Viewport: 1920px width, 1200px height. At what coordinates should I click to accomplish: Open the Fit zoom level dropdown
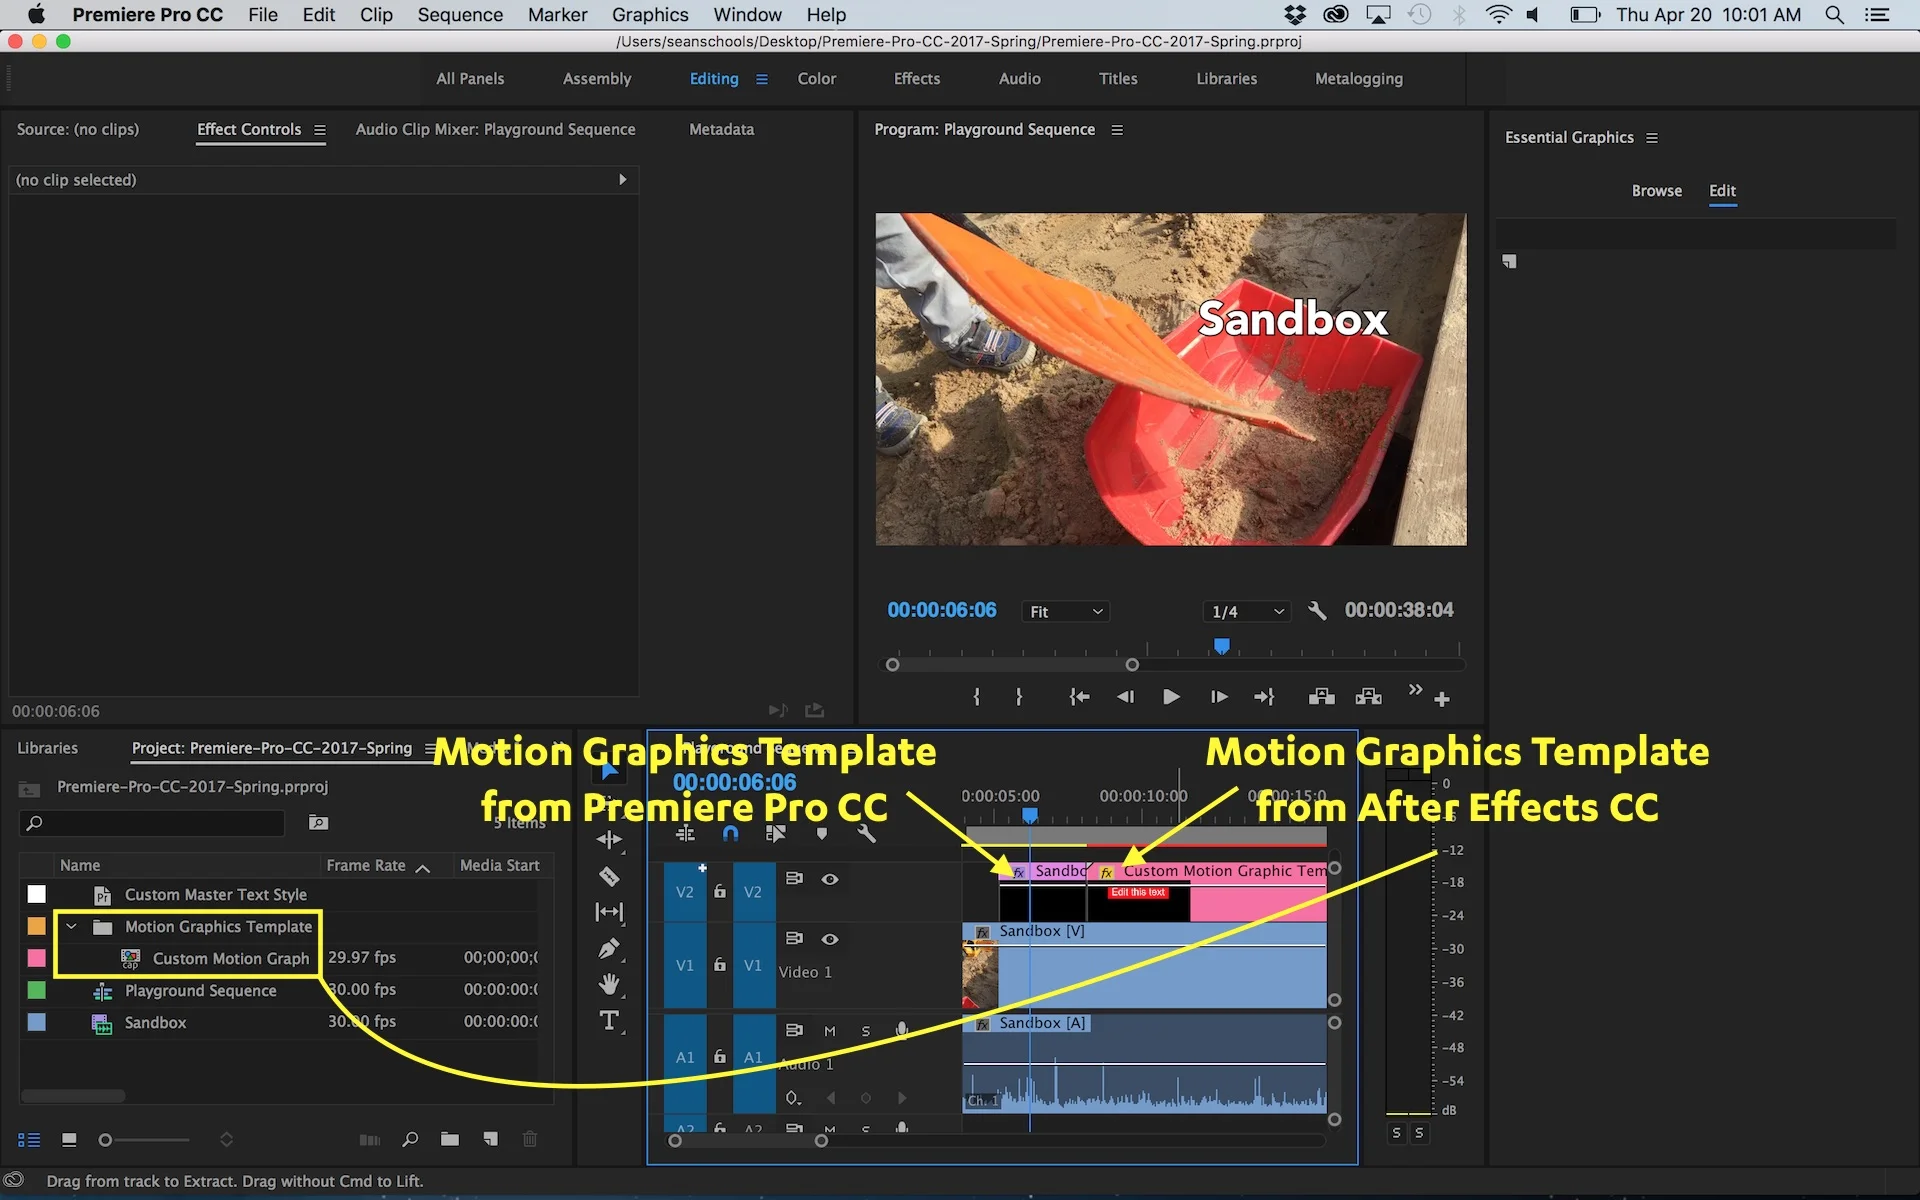tap(1066, 611)
